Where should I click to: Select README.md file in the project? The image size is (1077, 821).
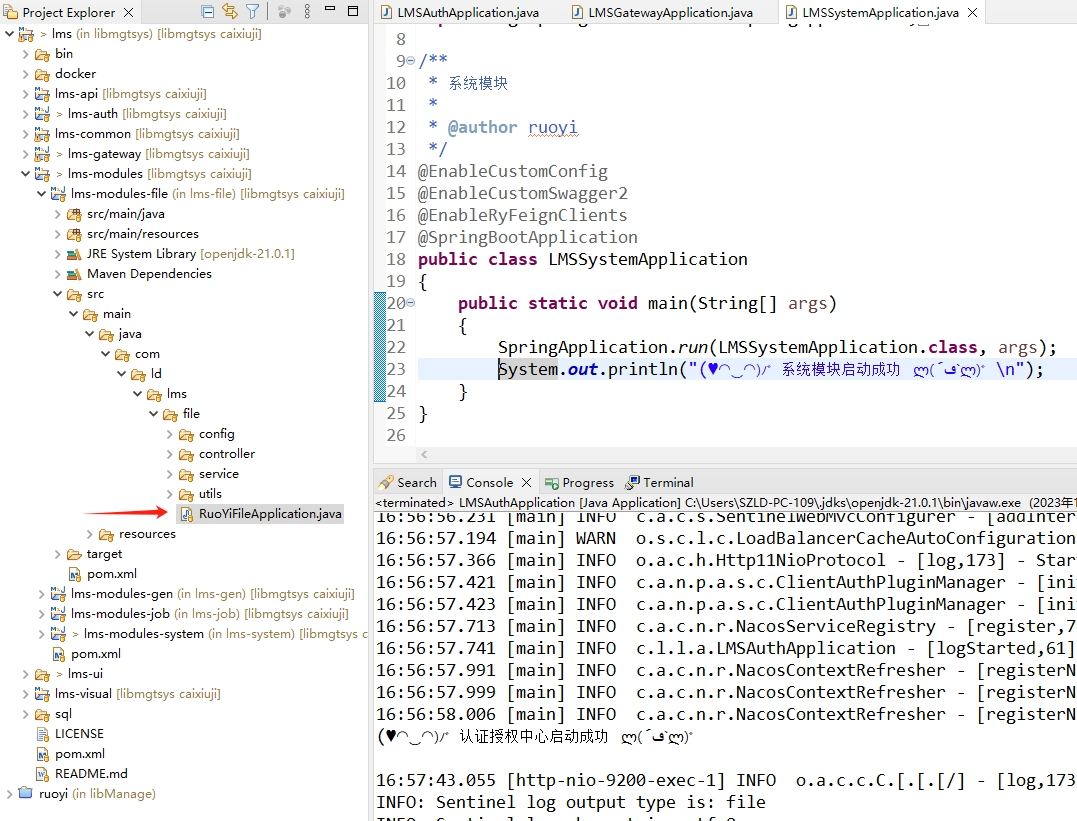(91, 774)
